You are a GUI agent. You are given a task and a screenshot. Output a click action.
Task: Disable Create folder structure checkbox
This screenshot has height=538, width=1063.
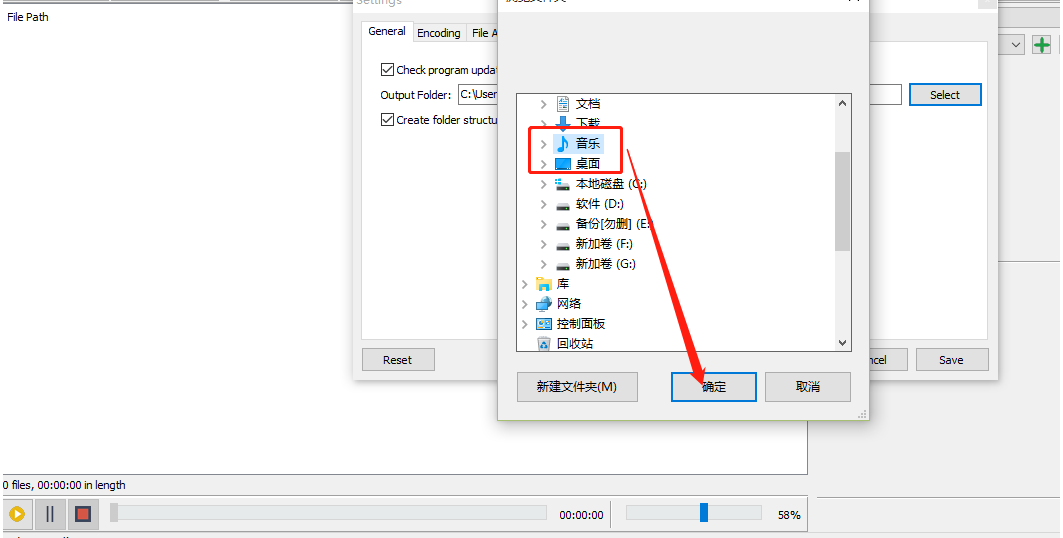pos(388,119)
